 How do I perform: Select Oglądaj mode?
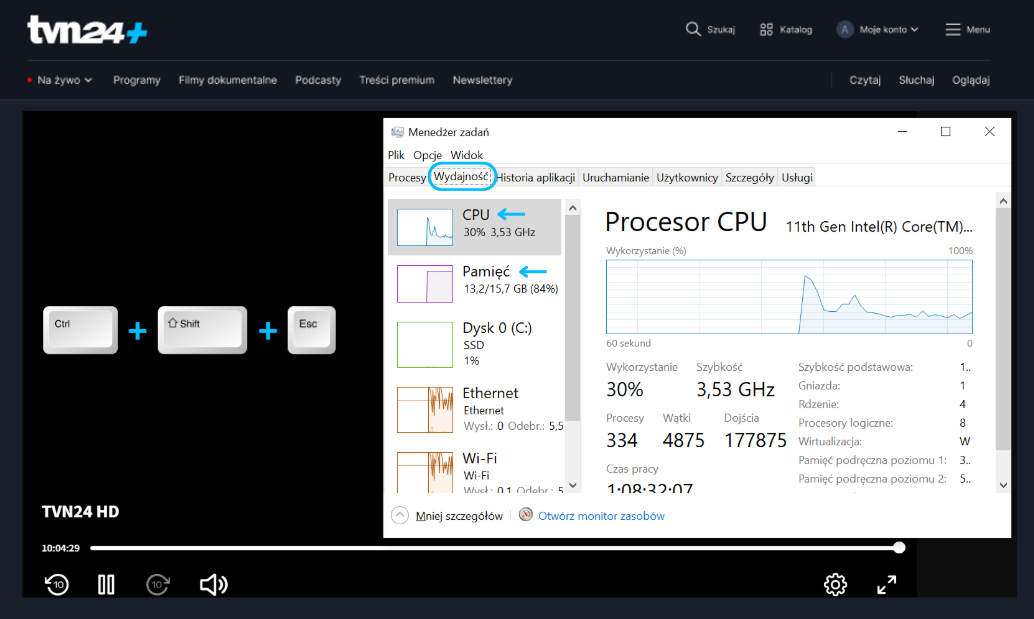click(971, 80)
